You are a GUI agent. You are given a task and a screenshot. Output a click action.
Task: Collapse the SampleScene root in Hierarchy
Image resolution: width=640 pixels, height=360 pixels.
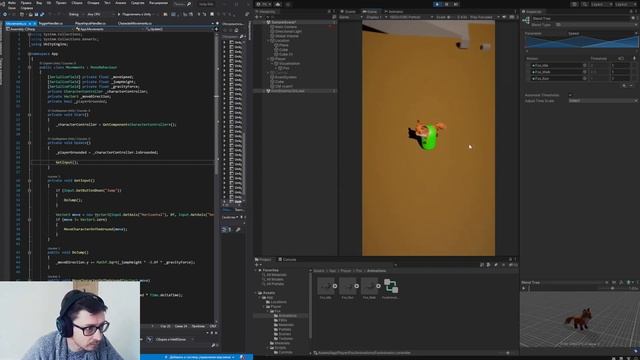[265, 22]
